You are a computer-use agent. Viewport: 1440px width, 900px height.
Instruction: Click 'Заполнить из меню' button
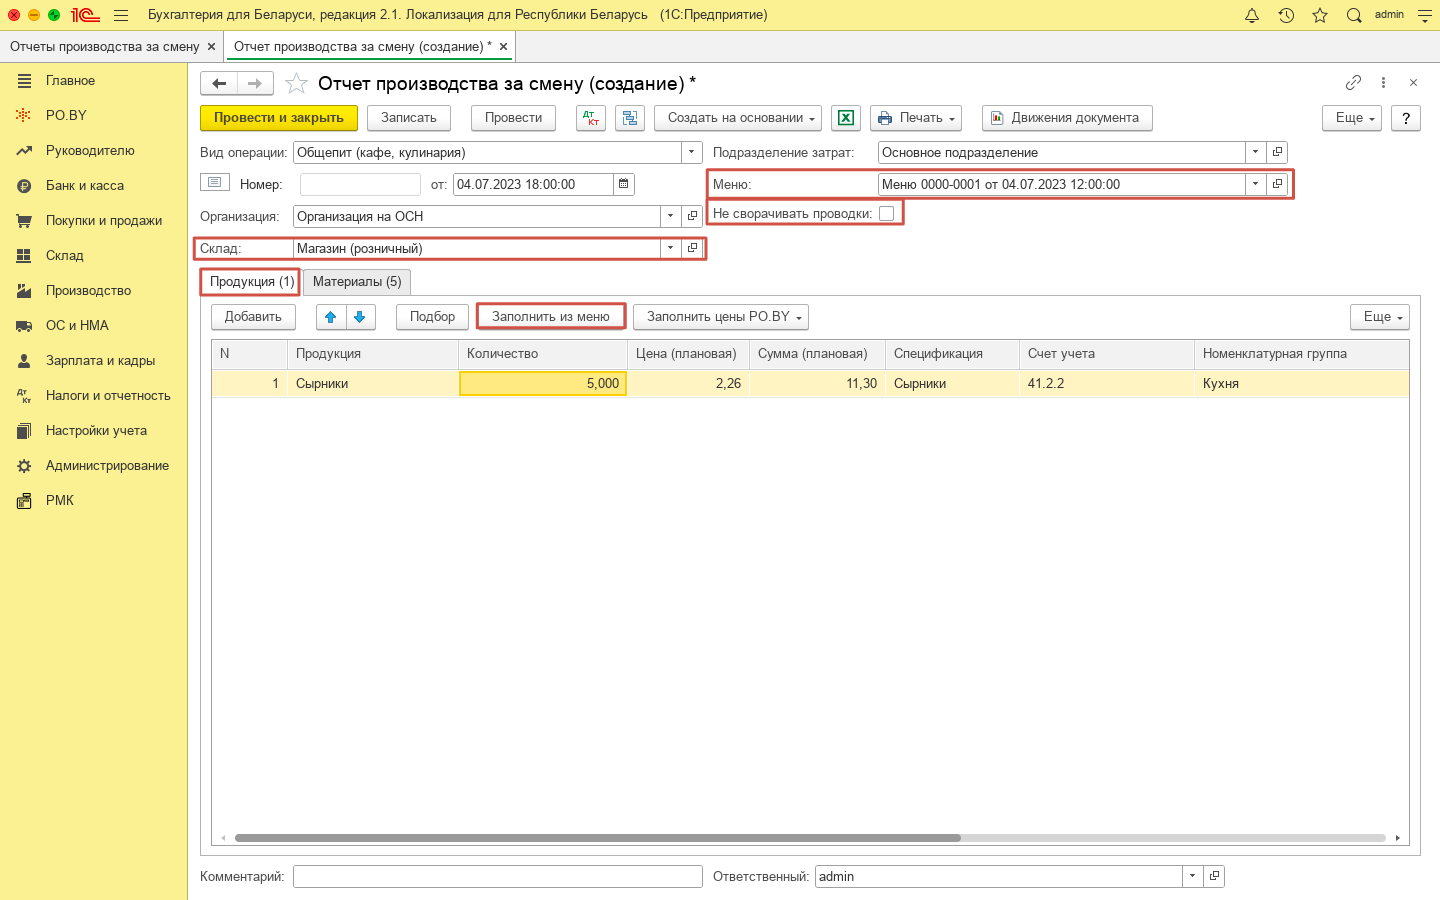pyautogui.click(x=551, y=317)
